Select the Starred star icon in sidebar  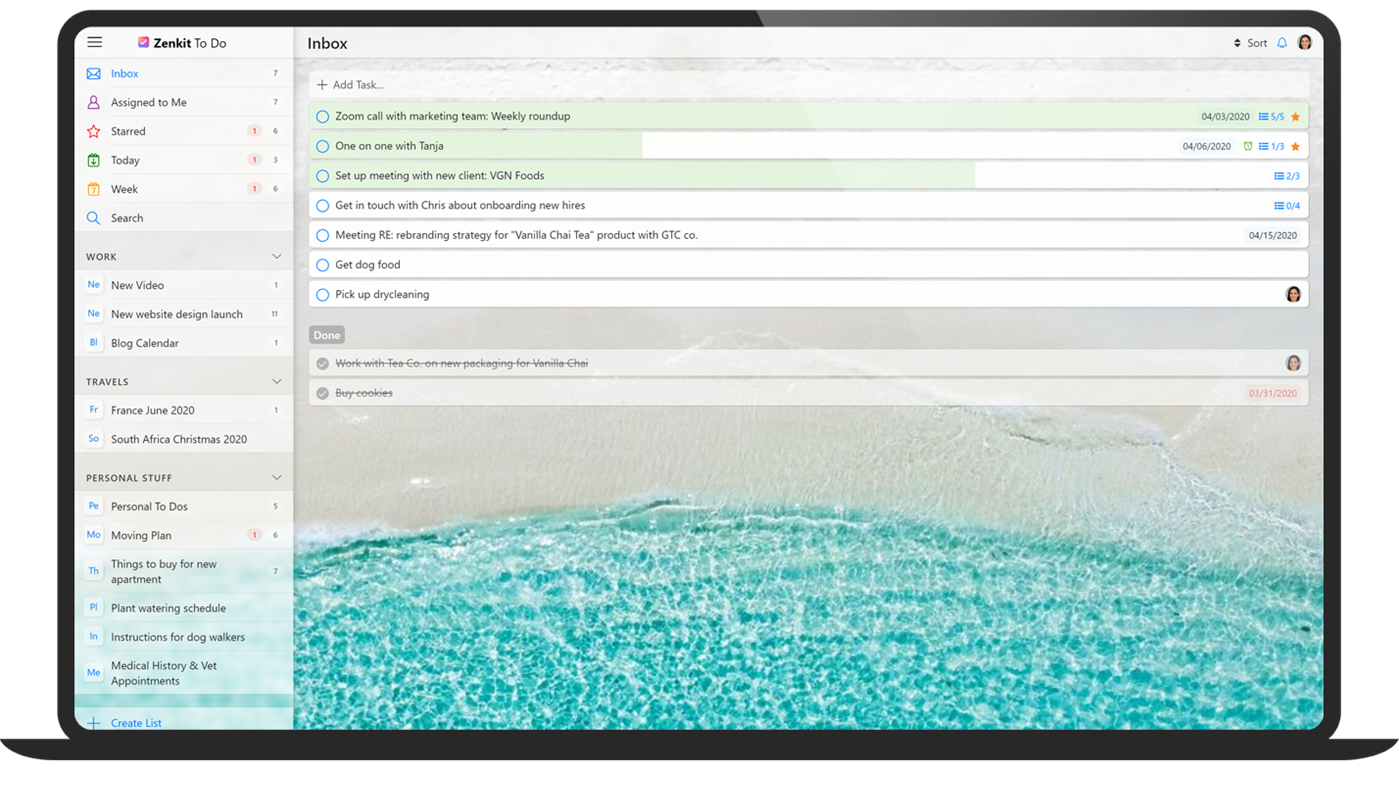[93, 130]
